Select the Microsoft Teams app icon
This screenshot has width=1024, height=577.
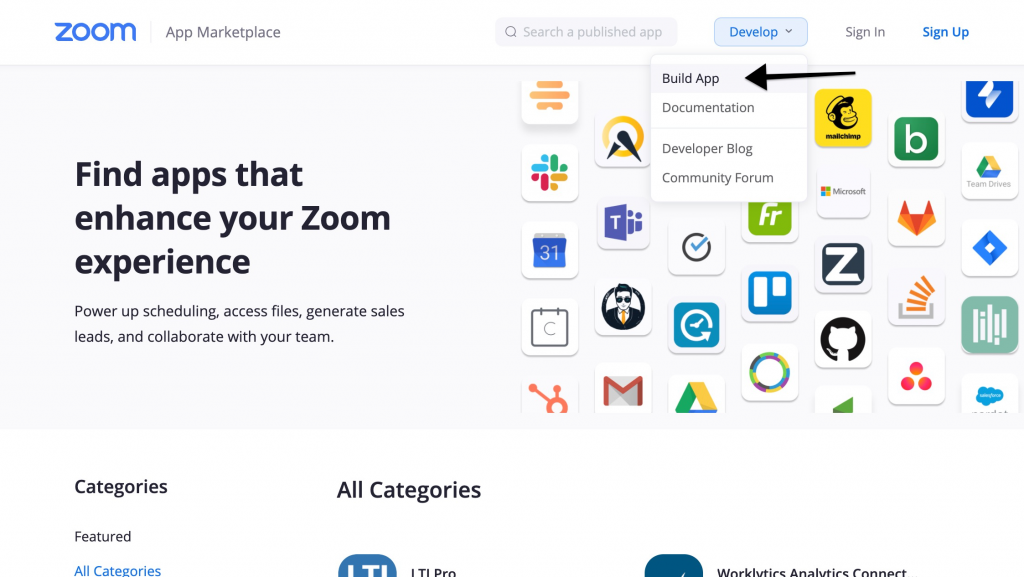coord(623,222)
